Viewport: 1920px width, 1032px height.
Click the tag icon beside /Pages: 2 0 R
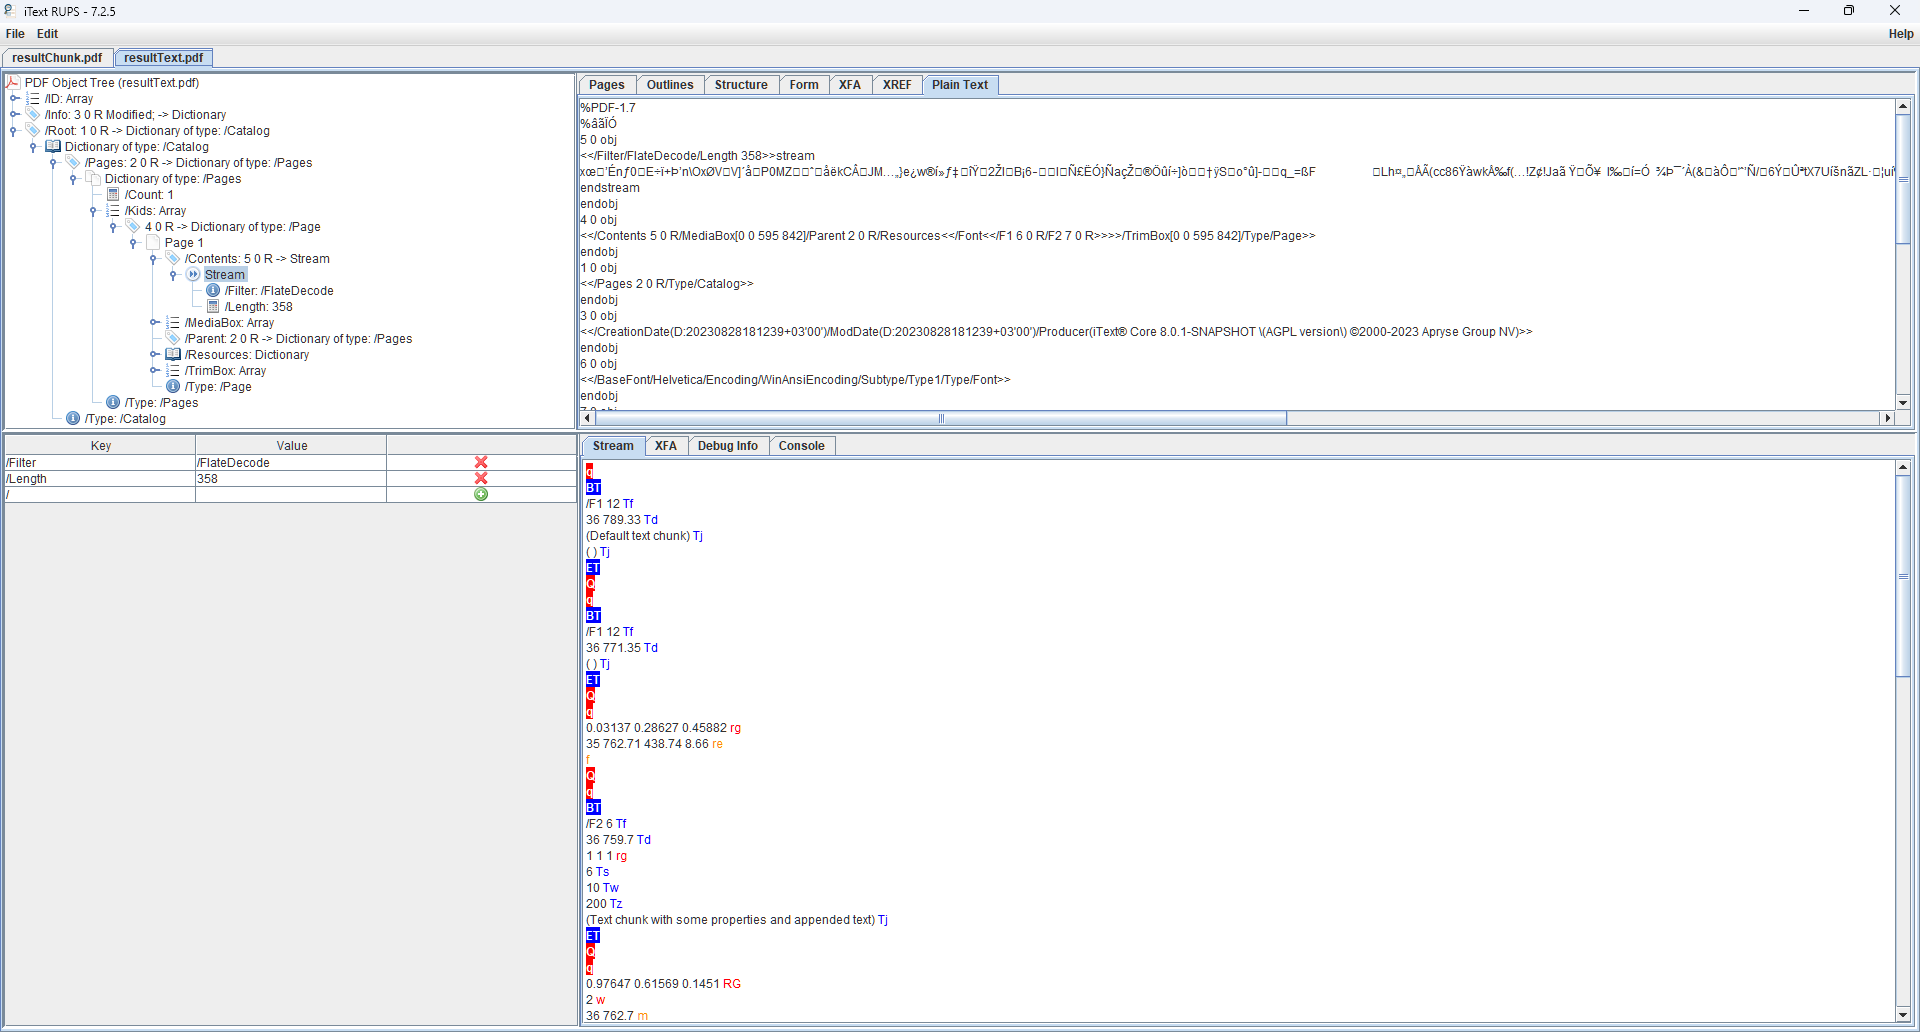pos(72,162)
